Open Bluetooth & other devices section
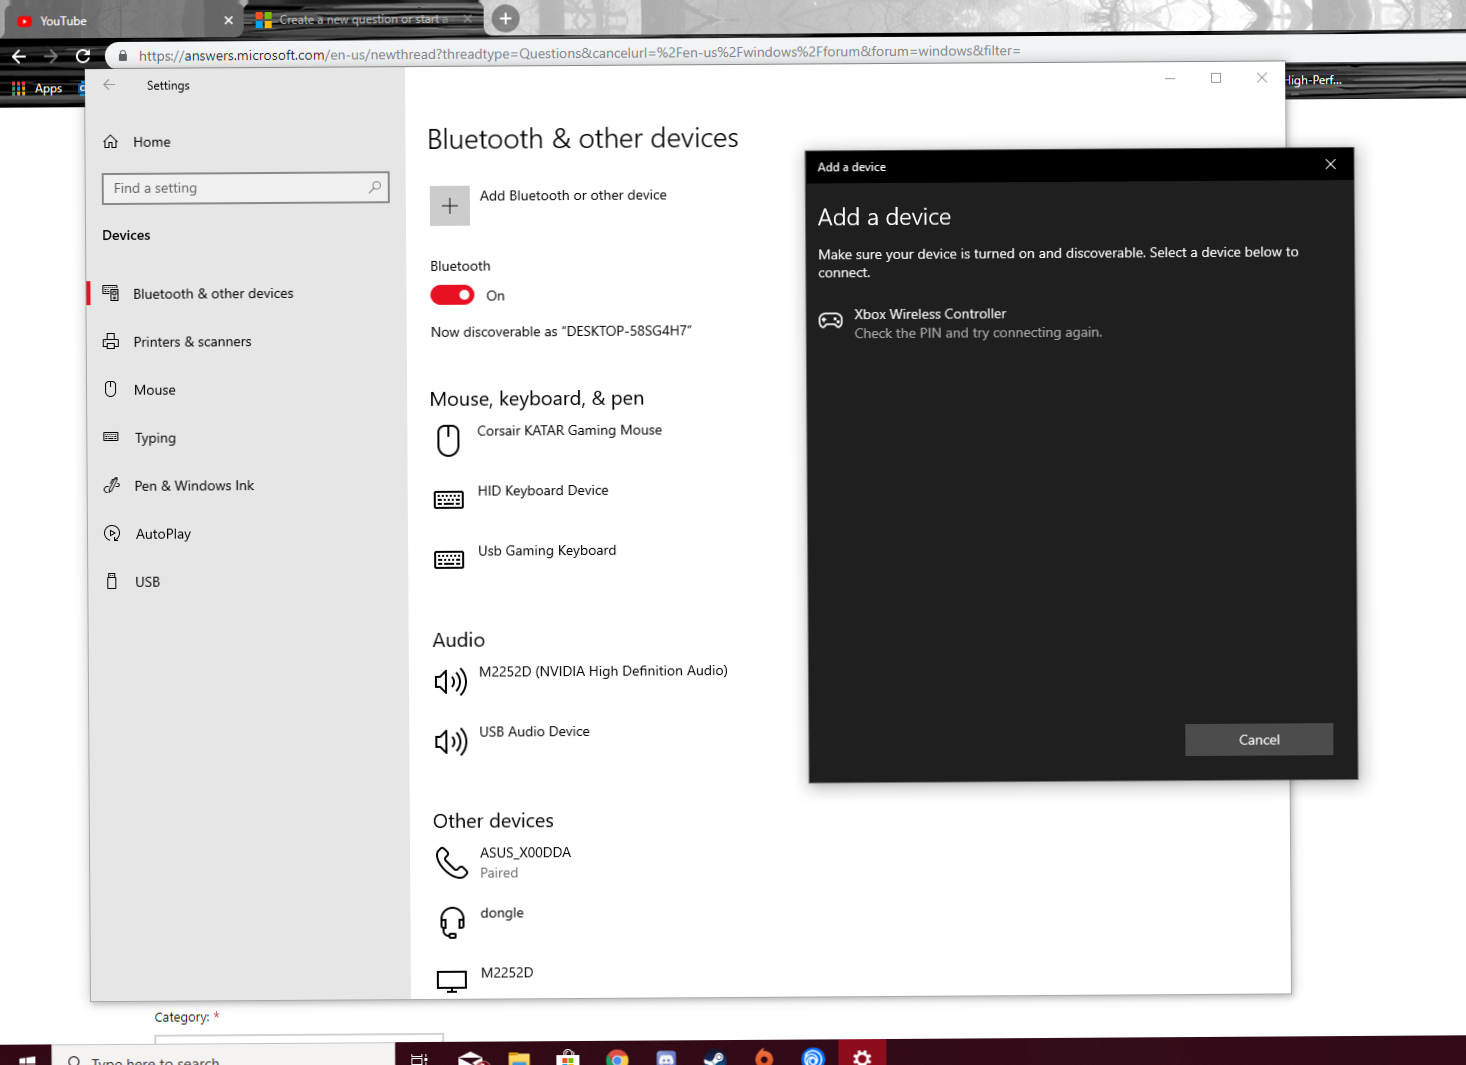This screenshot has height=1065, width=1466. (x=213, y=293)
